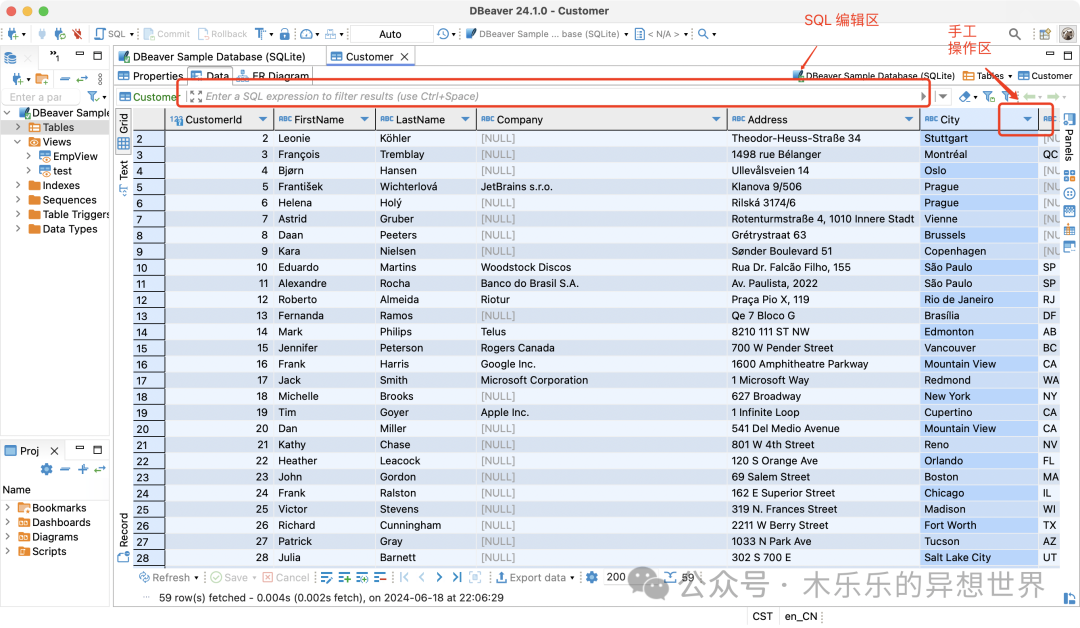This screenshot has height=628, width=1080.
Task: Click the eraser clear filters icon
Action: pyautogui.click(x=965, y=96)
